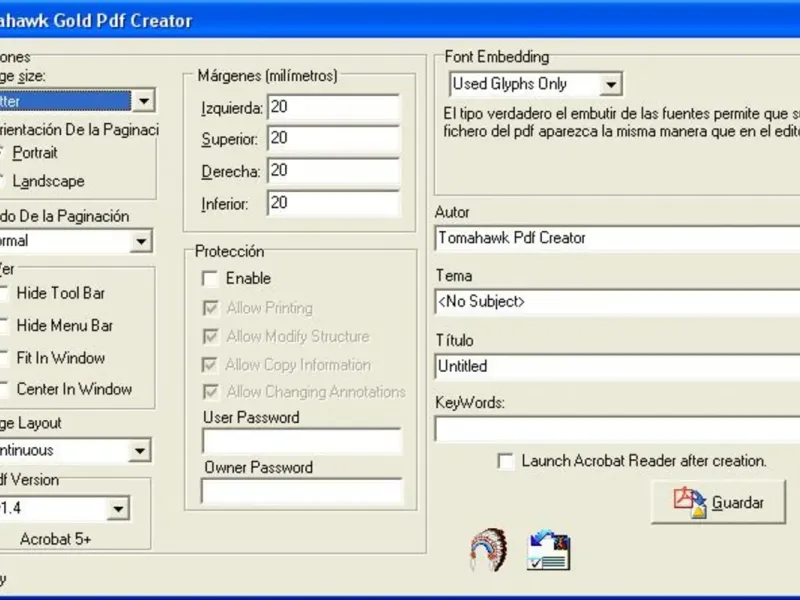
Task: Click the Acrobat 5+ label
Action: 56,539
